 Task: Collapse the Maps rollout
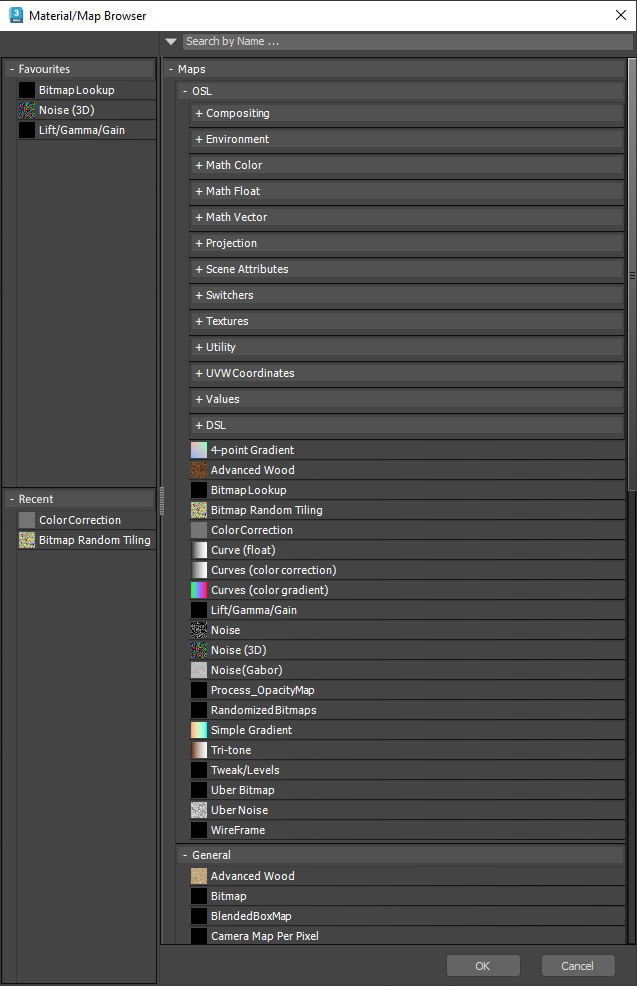pyautogui.click(x=171, y=69)
